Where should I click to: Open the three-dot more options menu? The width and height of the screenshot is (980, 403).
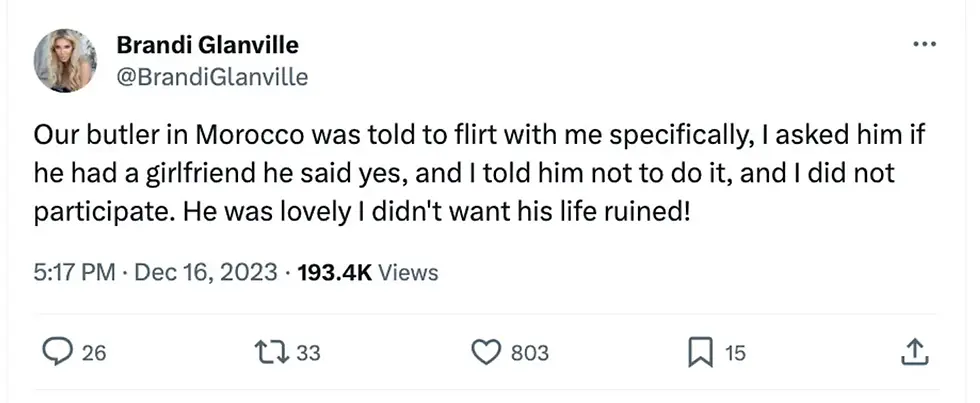pos(925,46)
